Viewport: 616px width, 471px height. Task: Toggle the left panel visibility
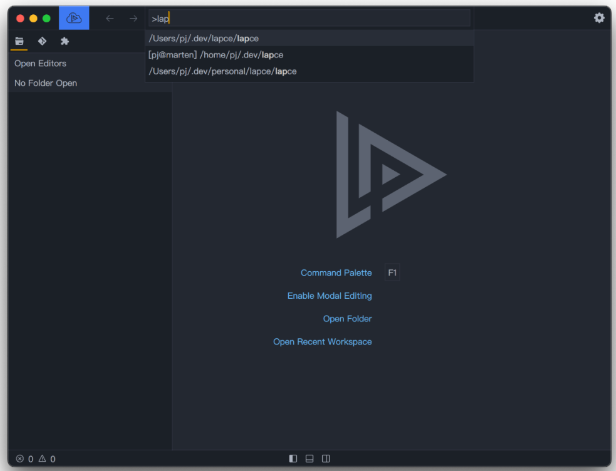click(293, 458)
